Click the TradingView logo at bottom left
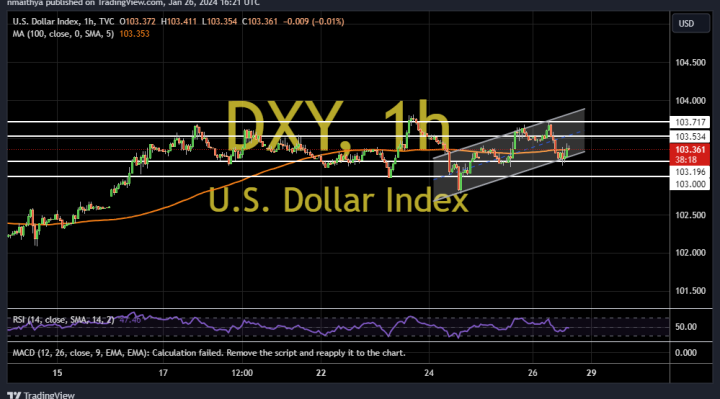This screenshot has width=720, height=399. pyautogui.click(x=41, y=395)
